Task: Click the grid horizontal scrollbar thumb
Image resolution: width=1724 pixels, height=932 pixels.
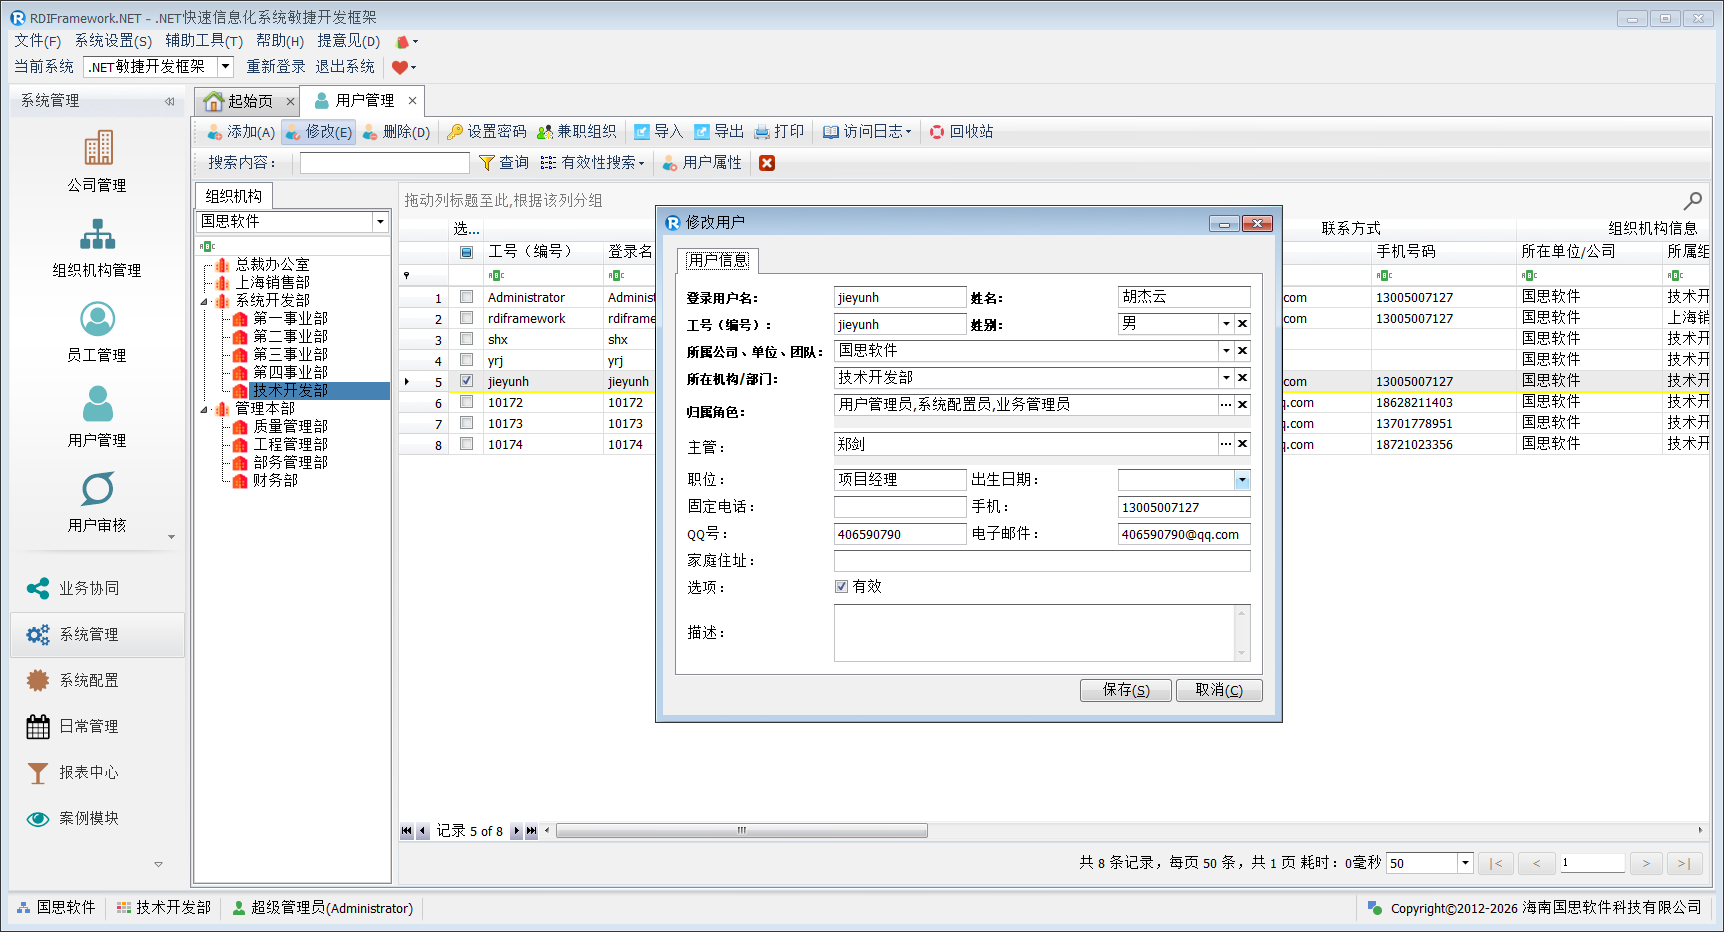Action: click(741, 831)
